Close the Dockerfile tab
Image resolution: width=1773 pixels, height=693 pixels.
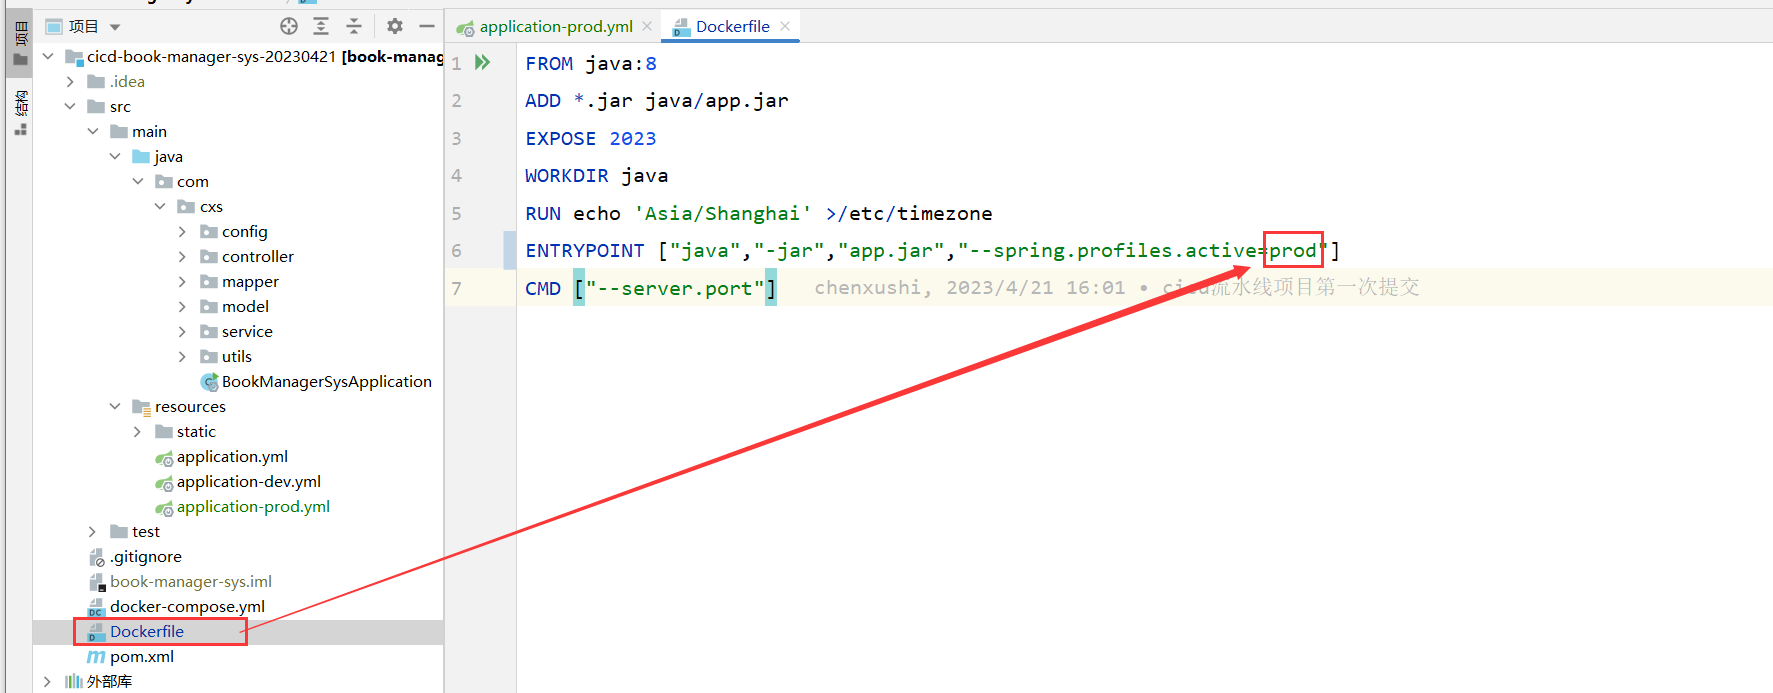[785, 26]
